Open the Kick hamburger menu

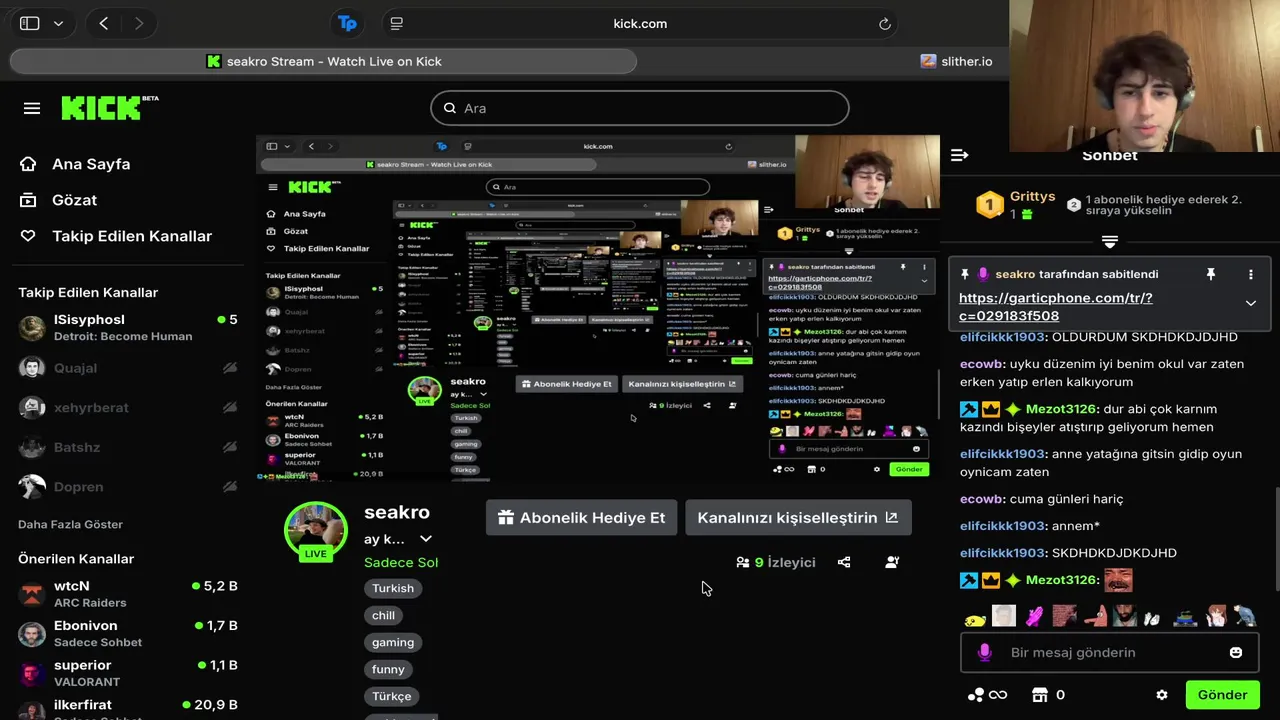pos(32,108)
